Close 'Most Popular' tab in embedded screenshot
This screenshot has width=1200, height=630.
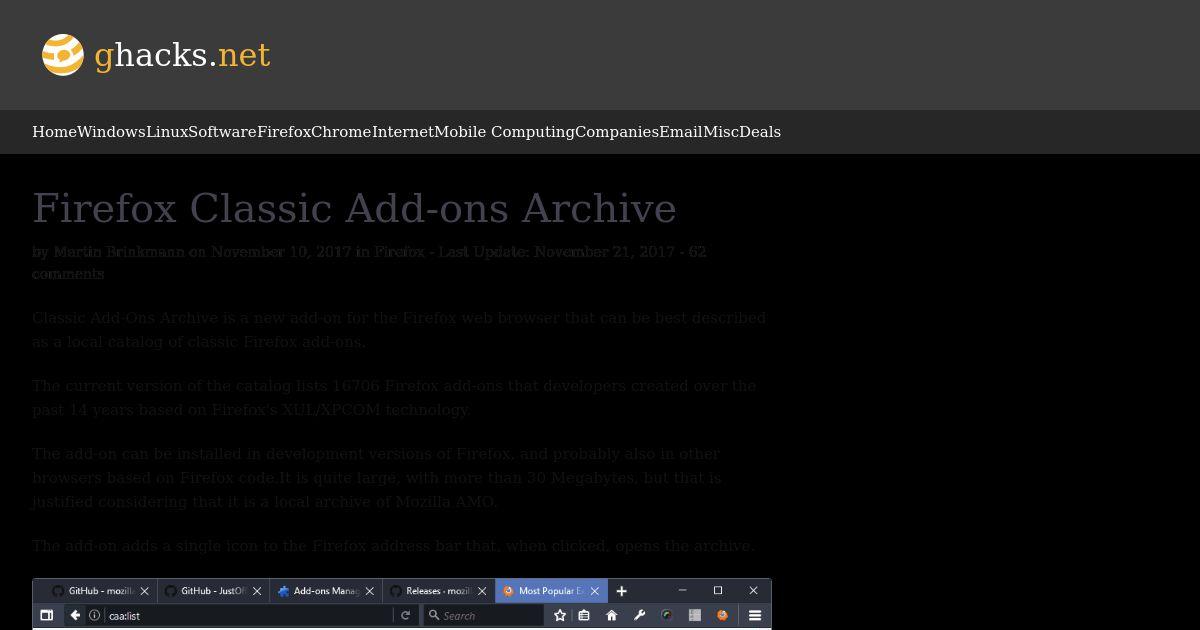point(594,591)
